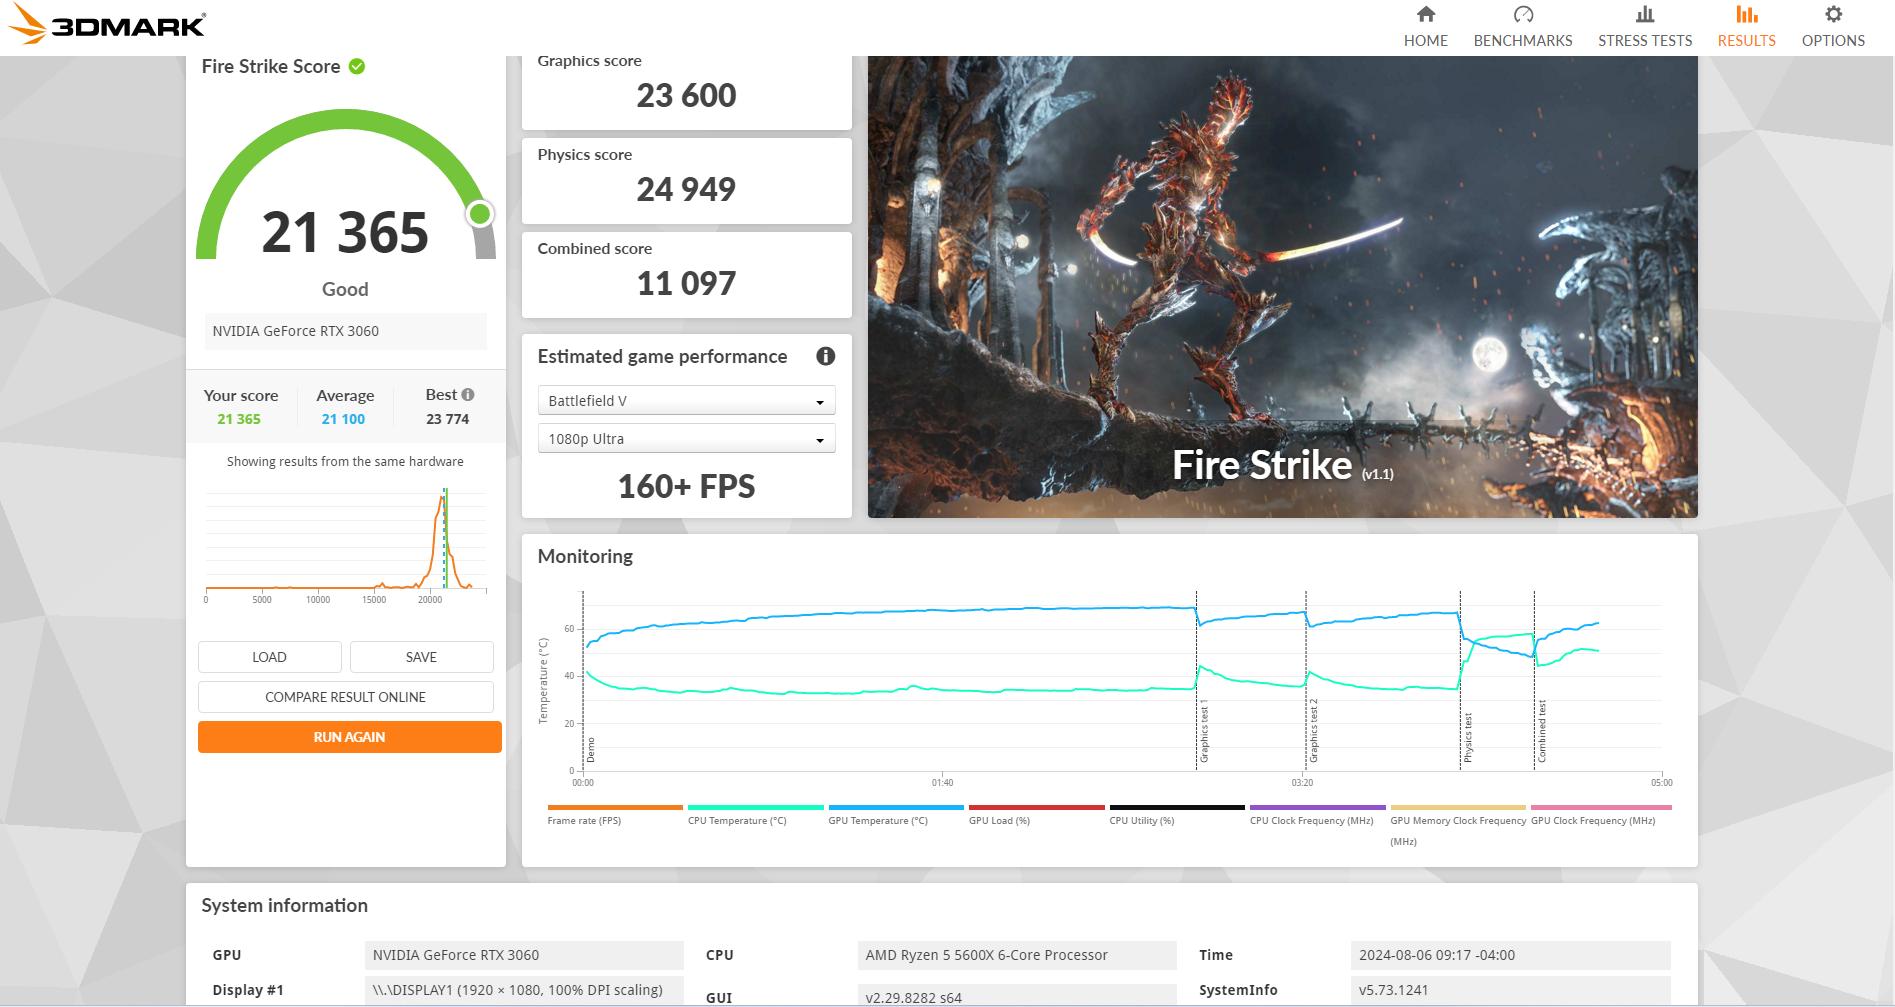Open the Battlefield V game dropdown
Viewport: 1895px width, 1007px height.
[x=686, y=401]
